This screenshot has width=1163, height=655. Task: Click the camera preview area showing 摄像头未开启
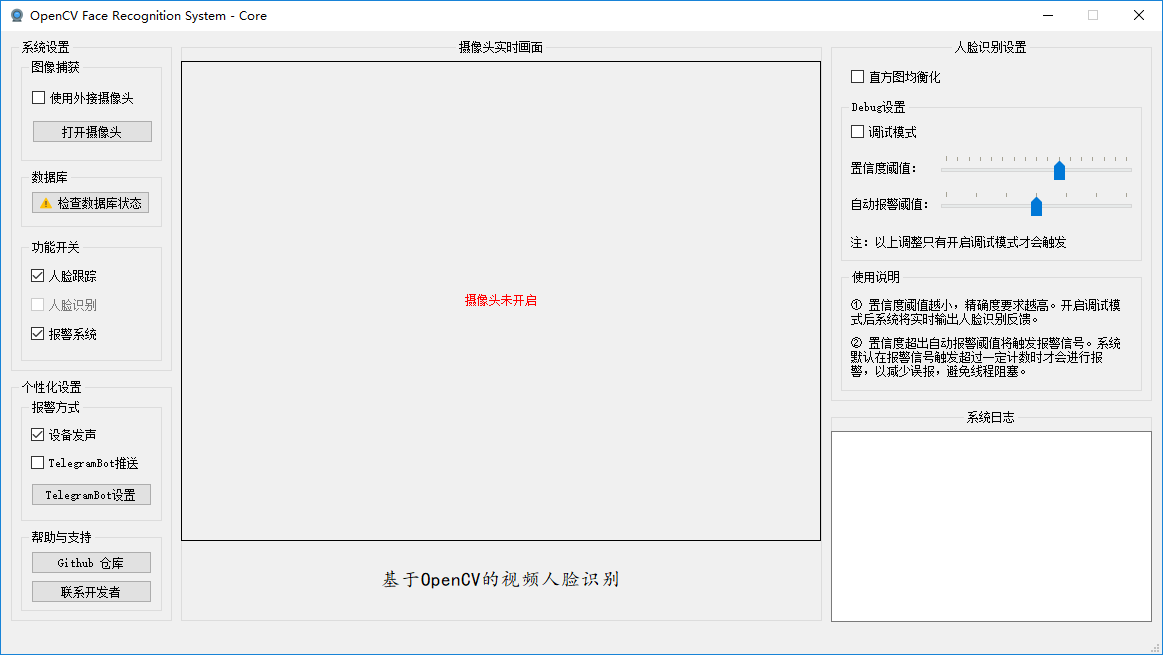[500, 299]
